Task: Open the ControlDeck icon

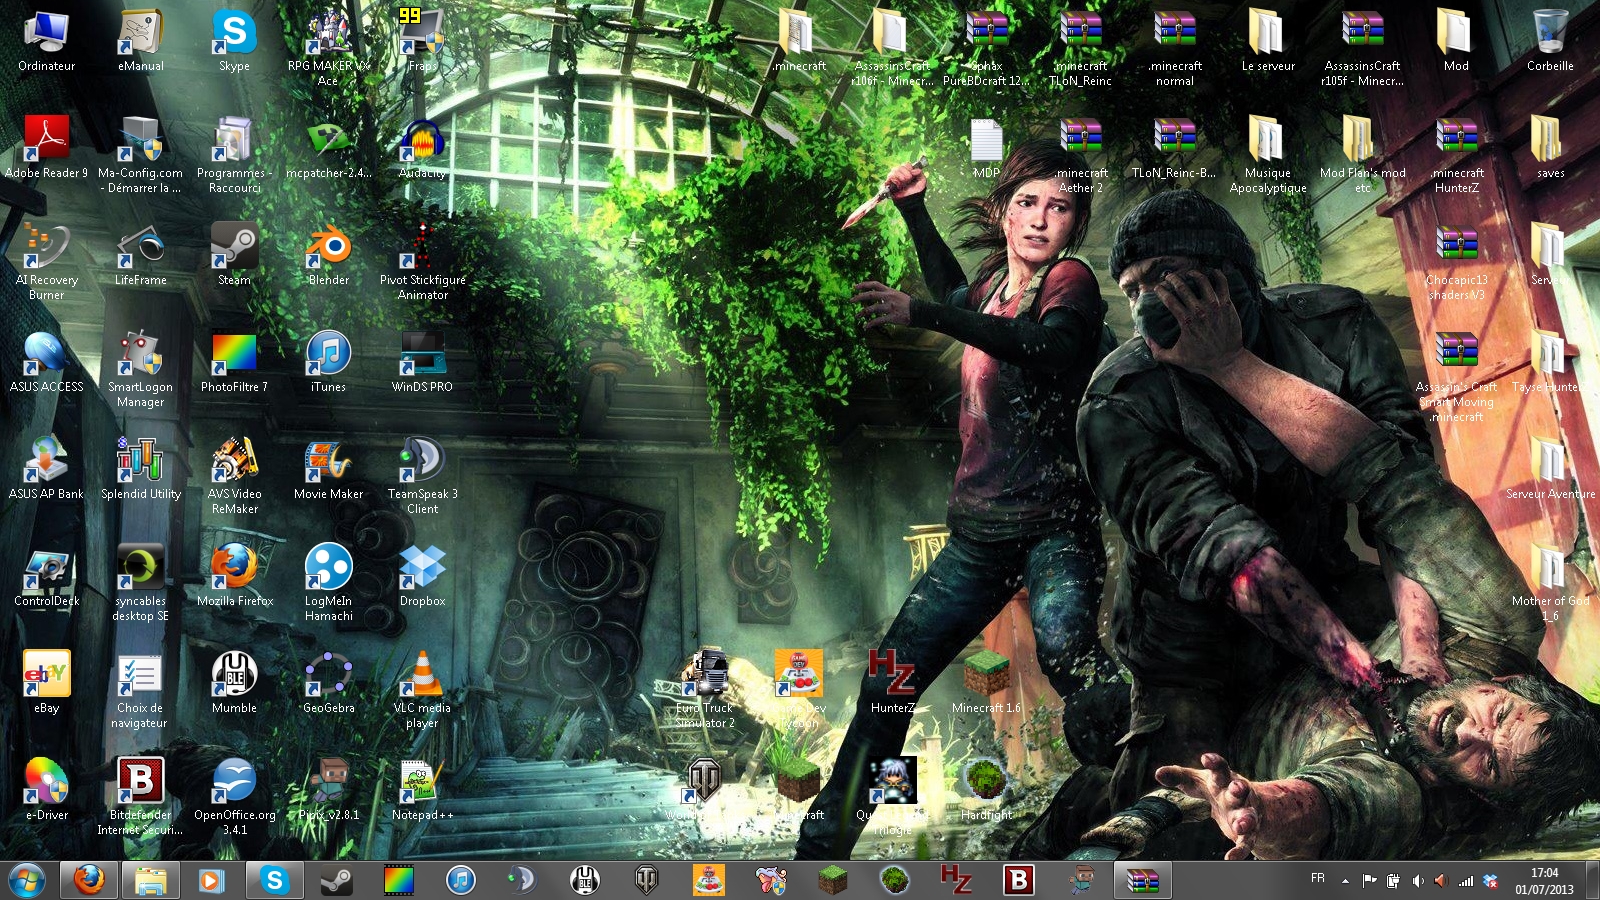Action: point(46,575)
